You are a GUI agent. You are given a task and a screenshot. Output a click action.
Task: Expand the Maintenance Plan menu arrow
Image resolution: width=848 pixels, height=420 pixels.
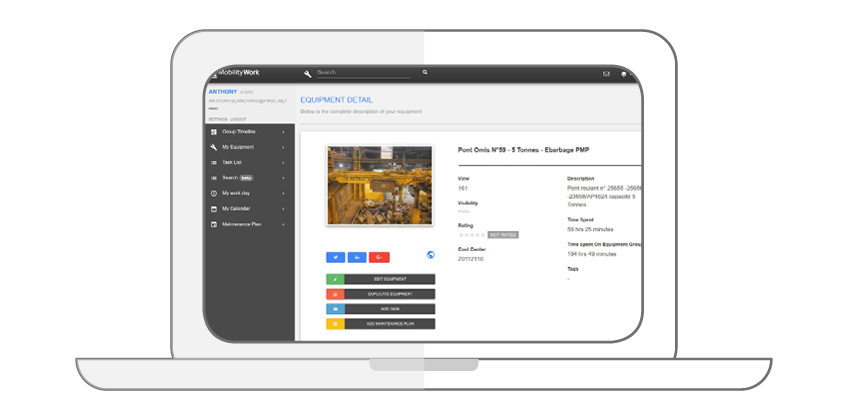click(x=284, y=224)
